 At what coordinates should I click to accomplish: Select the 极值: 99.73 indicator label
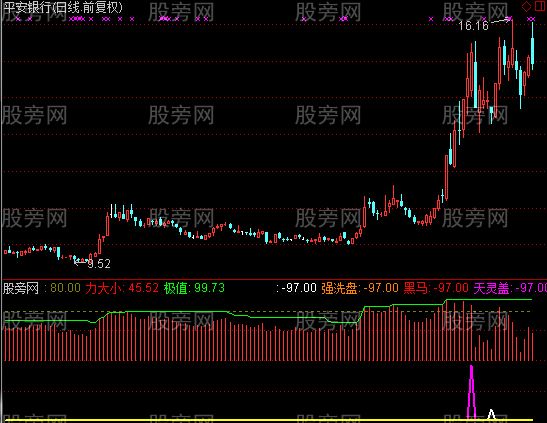pos(194,288)
